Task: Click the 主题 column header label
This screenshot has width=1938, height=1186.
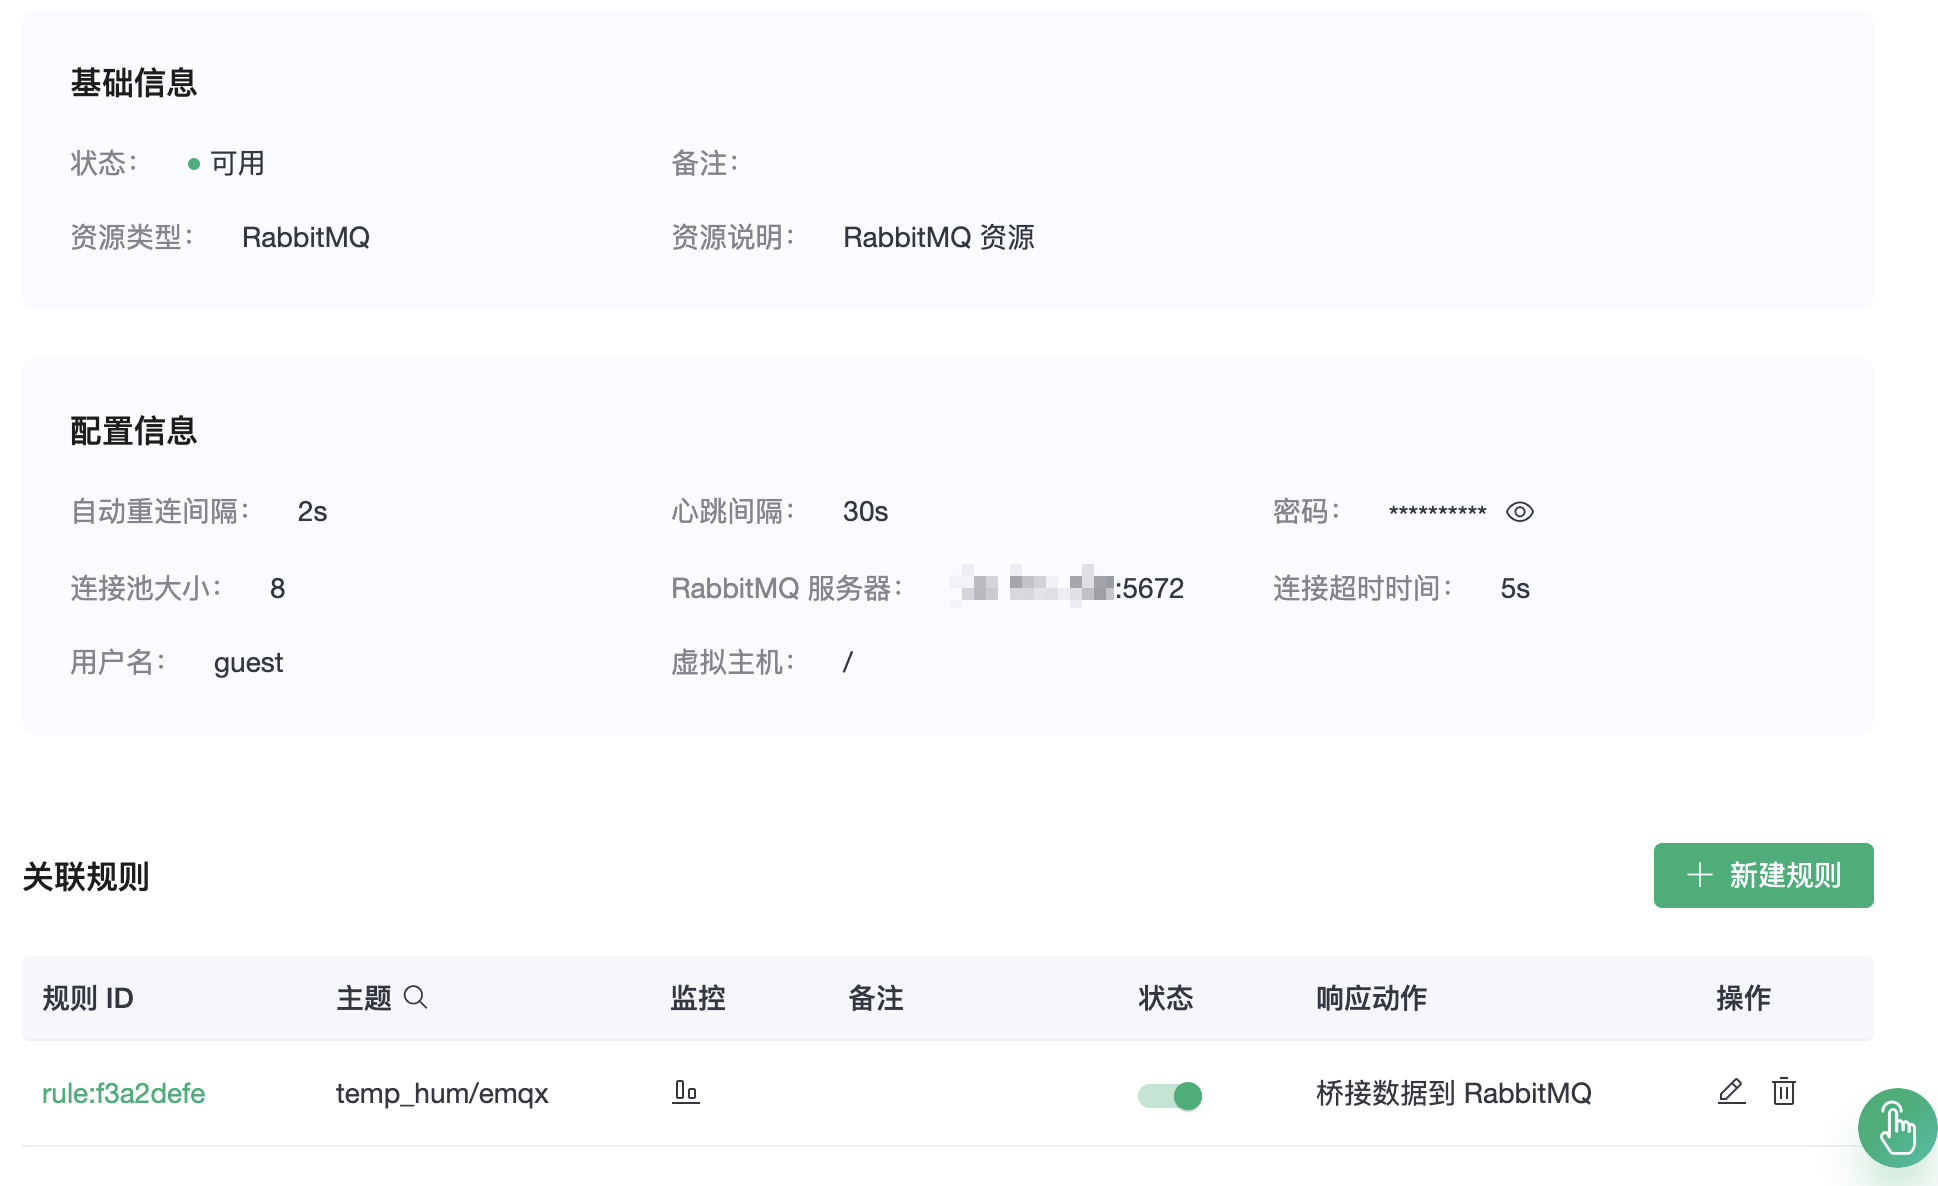Action: pyautogui.click(x=363, y=998)
